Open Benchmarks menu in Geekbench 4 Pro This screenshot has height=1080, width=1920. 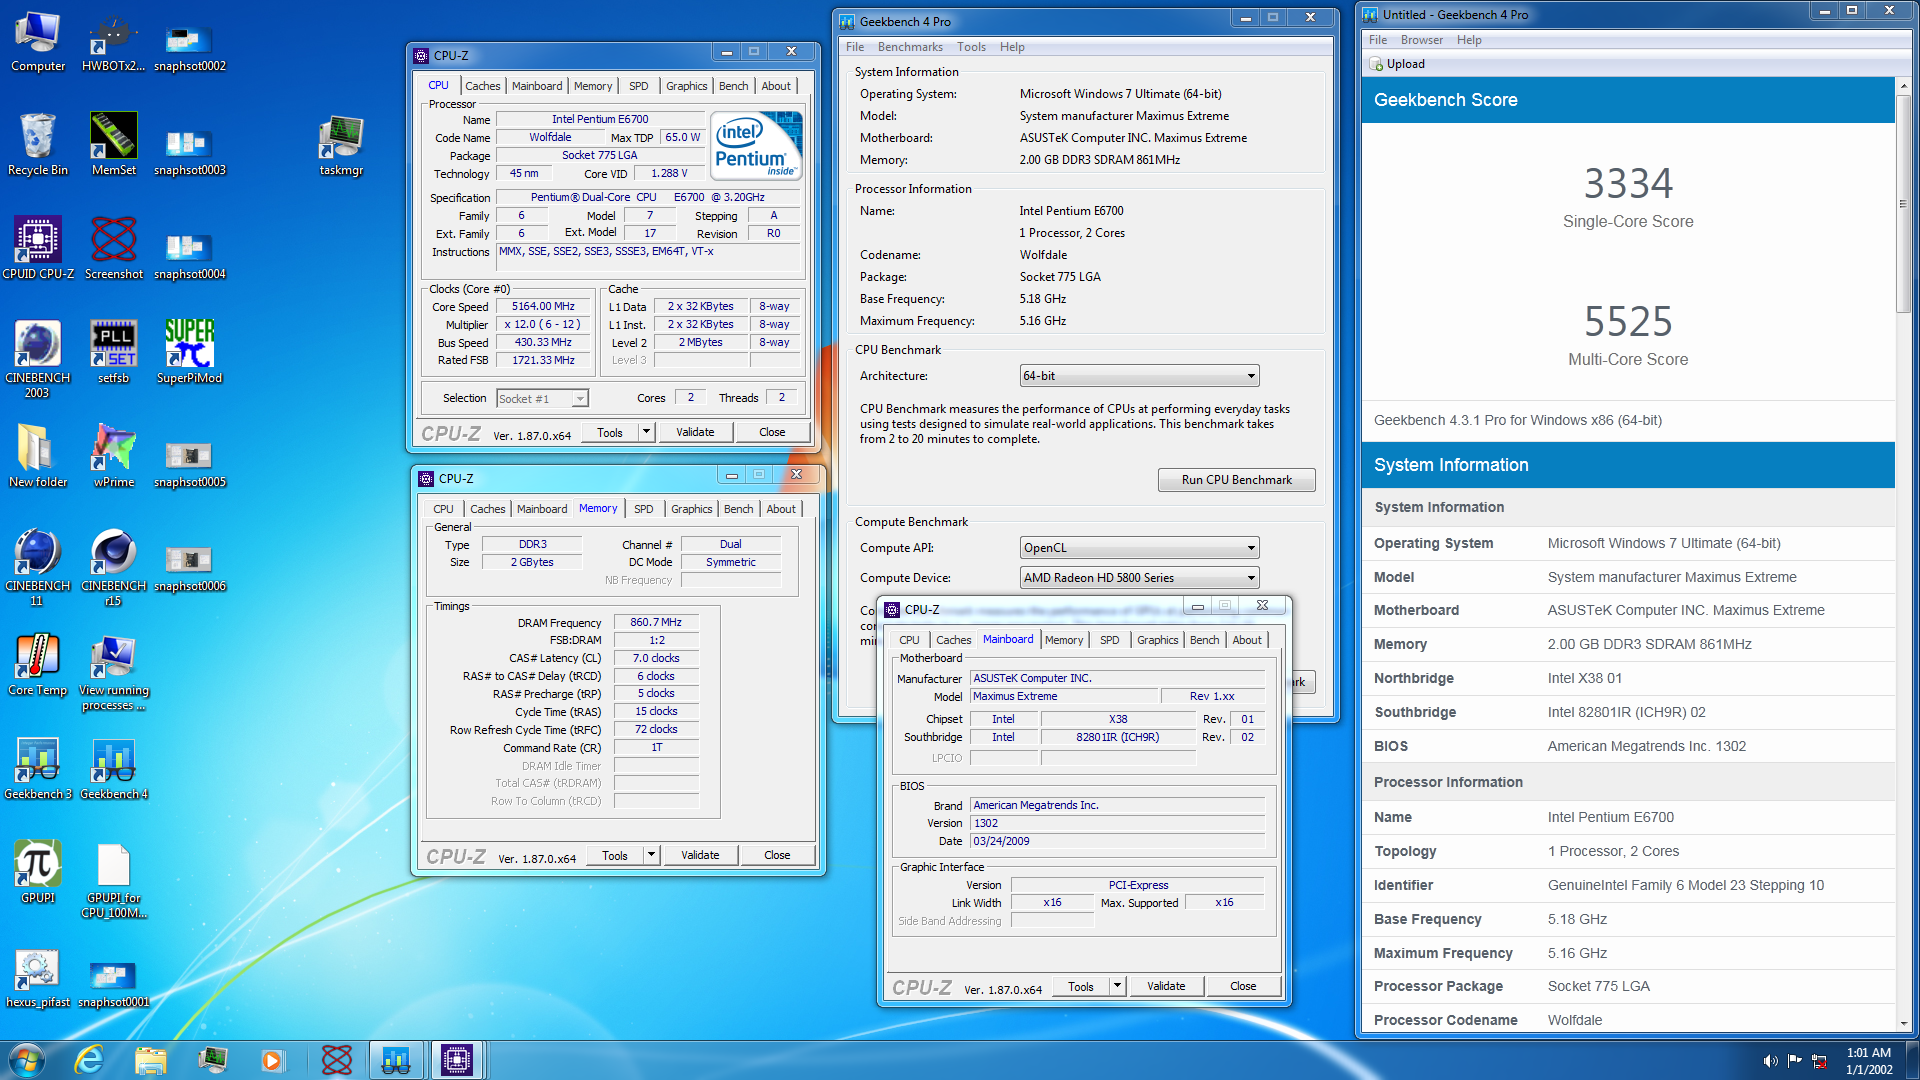click(910, 47)
